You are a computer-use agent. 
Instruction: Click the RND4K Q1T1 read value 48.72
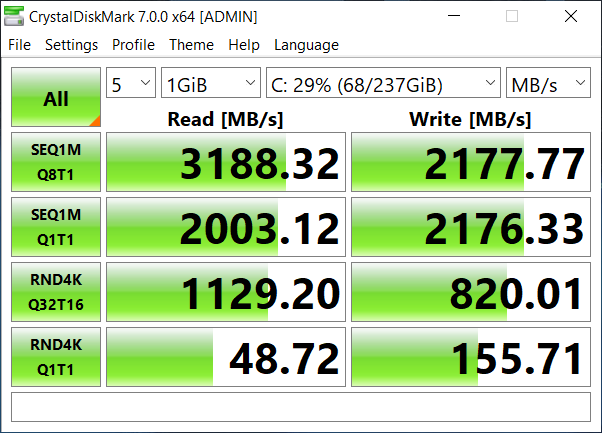point(226,357)
